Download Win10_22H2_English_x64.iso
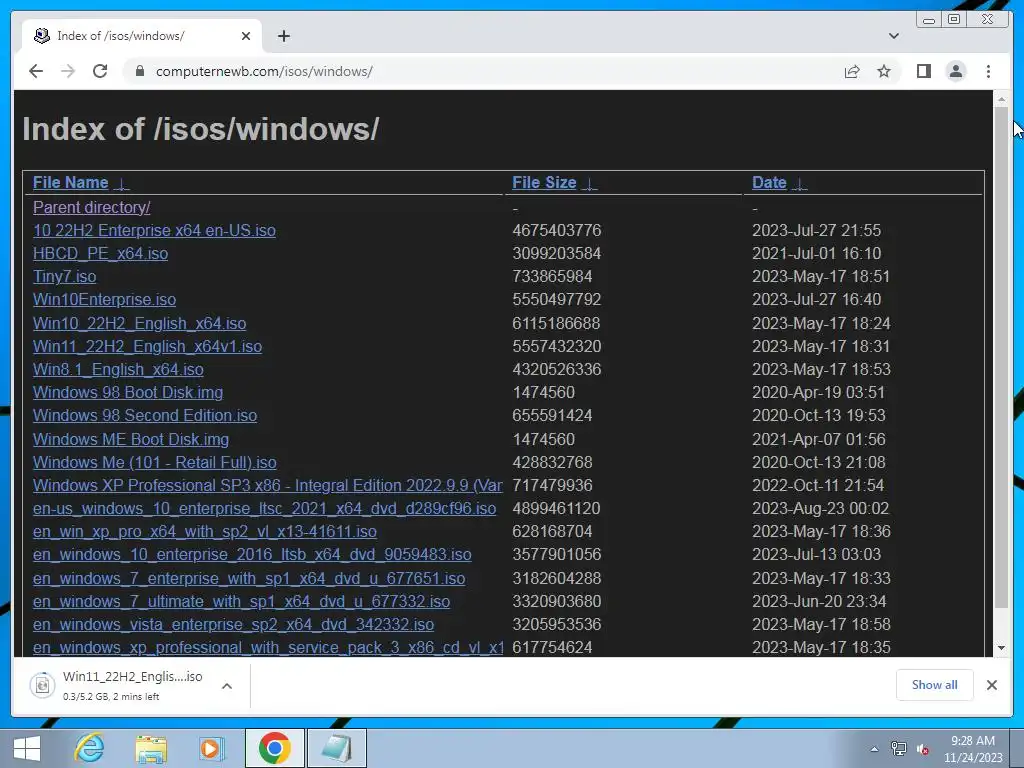The image size is (1024, 768). pyautogui.click(x=140, y=323)
